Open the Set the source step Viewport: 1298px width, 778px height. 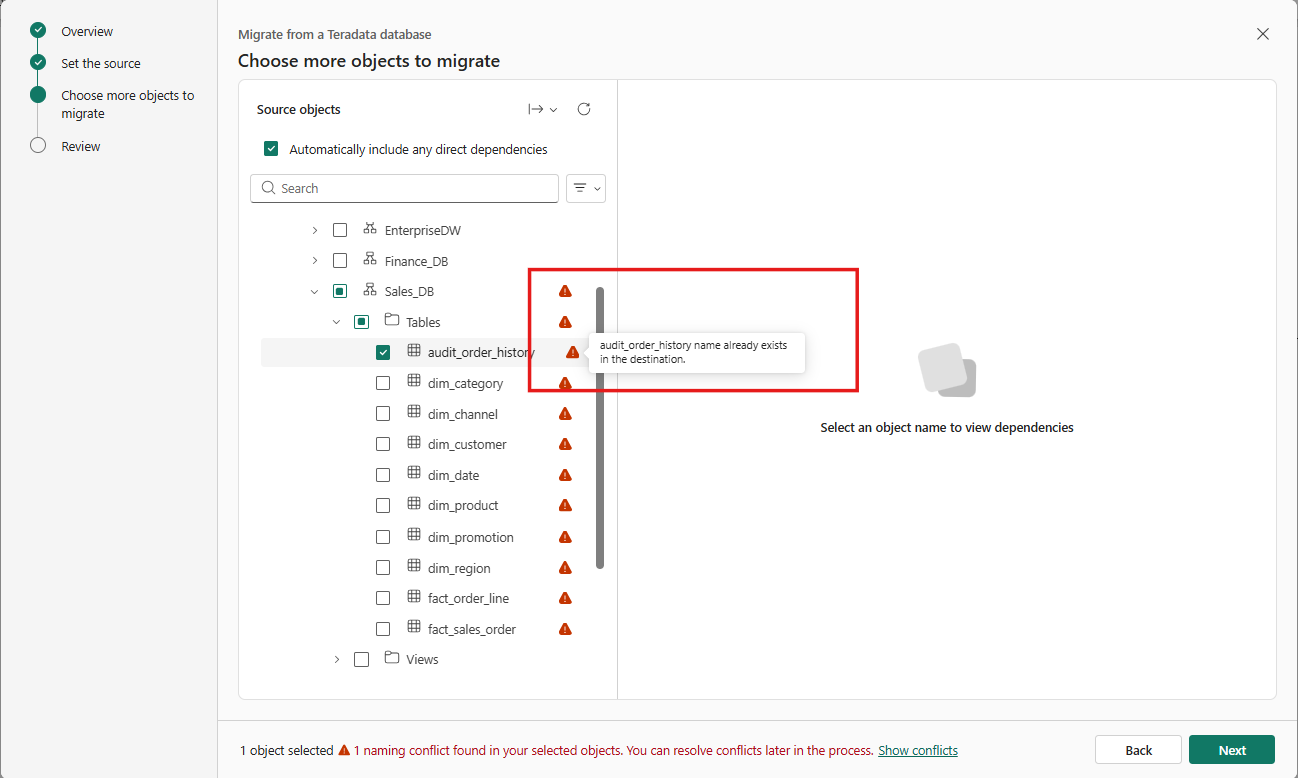(x=101, y=63)
